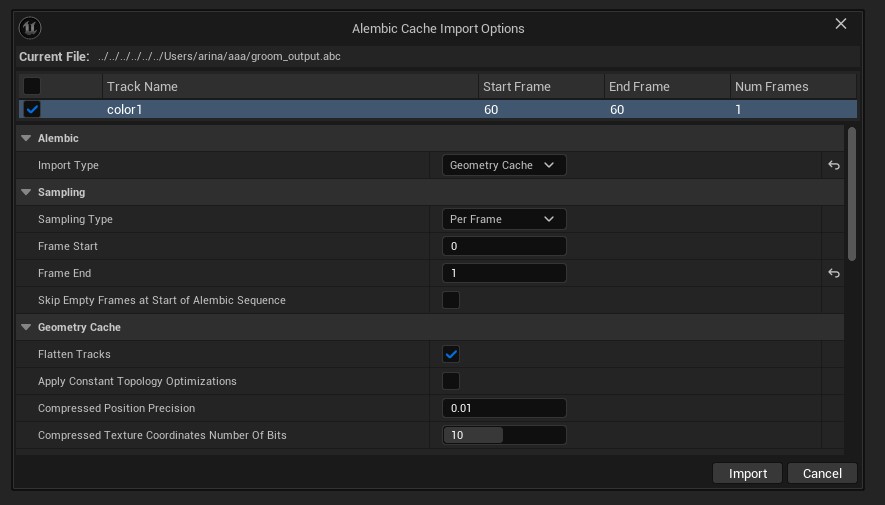Click the Unreal Engine logo icon
Image resolution: width=885 pixels, height=505 pixels.
coord(30,28)
